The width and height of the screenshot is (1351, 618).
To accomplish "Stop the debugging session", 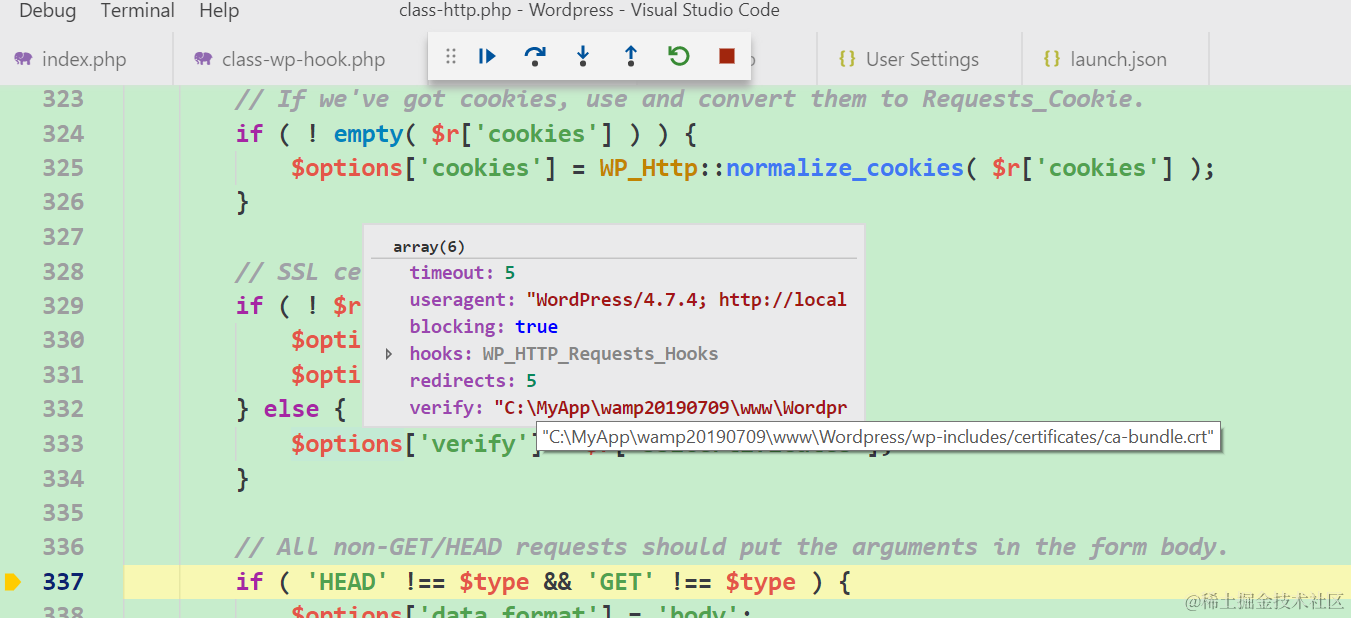I will pyautogui.click(x=727, y=57).
